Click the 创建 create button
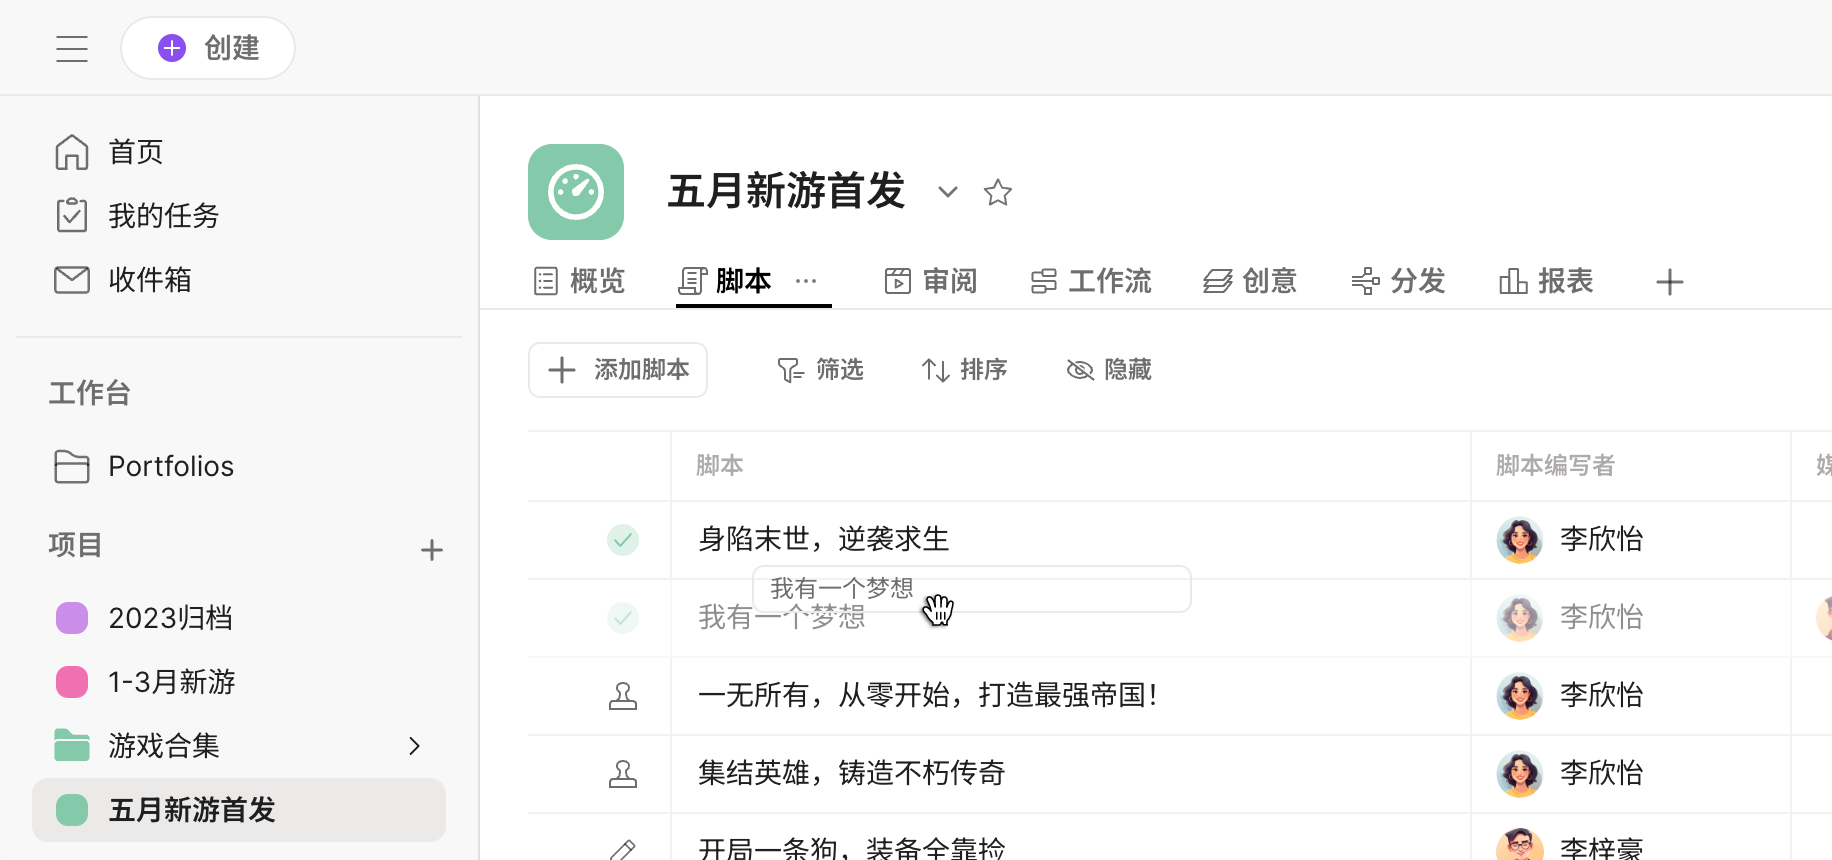The image size is (1832, 860). [208, 48]
